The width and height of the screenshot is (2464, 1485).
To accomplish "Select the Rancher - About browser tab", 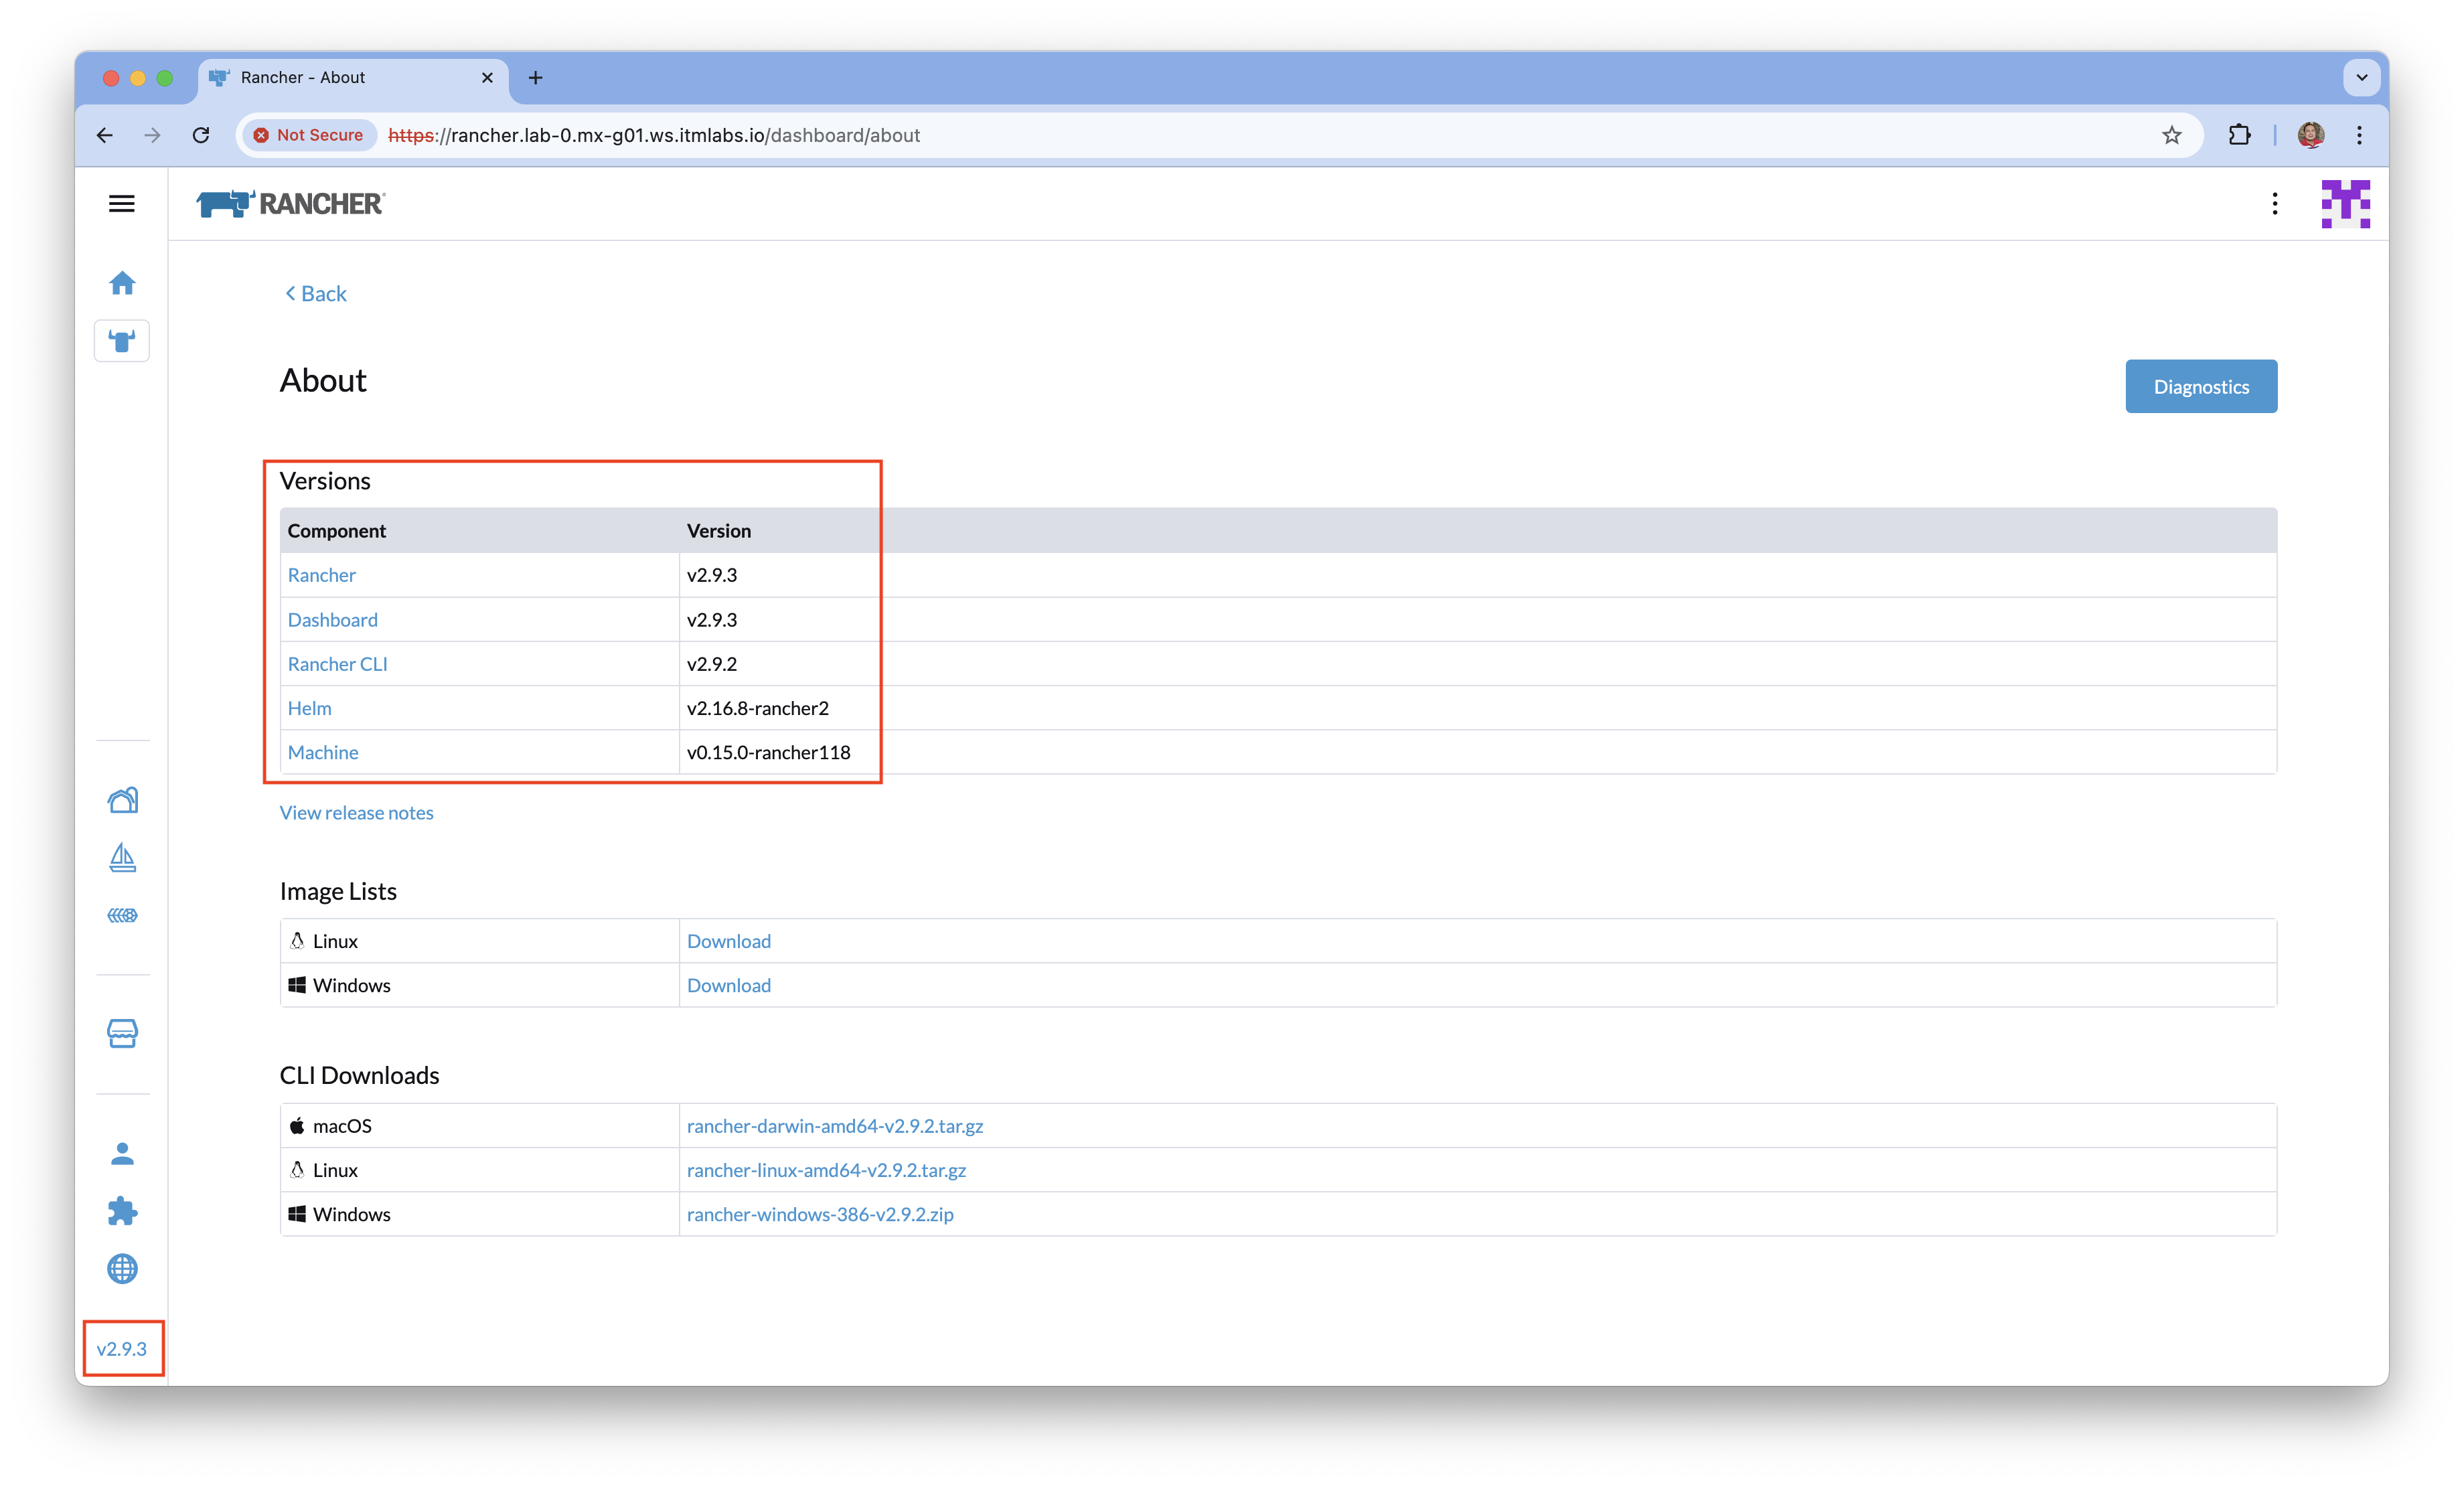I will point(340,78).
